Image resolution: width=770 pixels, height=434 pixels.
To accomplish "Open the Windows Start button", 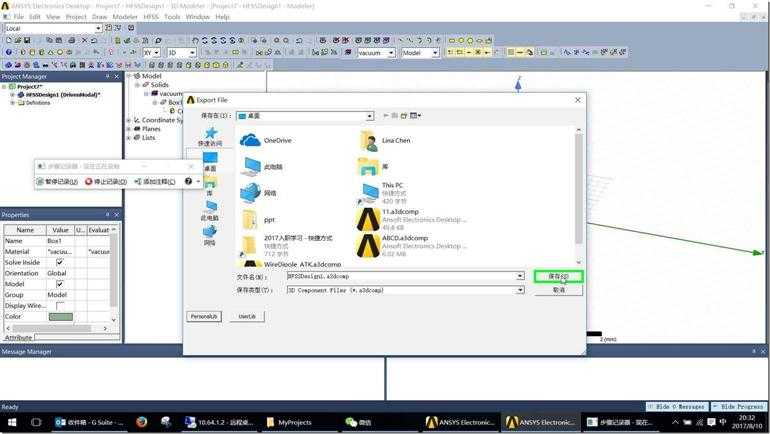I will tap(12, 422).
